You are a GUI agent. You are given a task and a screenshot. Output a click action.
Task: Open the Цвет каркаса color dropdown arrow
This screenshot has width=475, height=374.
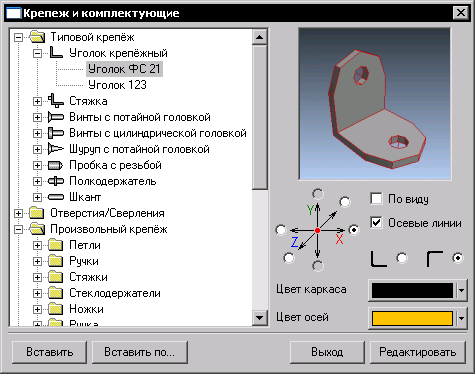461,290
